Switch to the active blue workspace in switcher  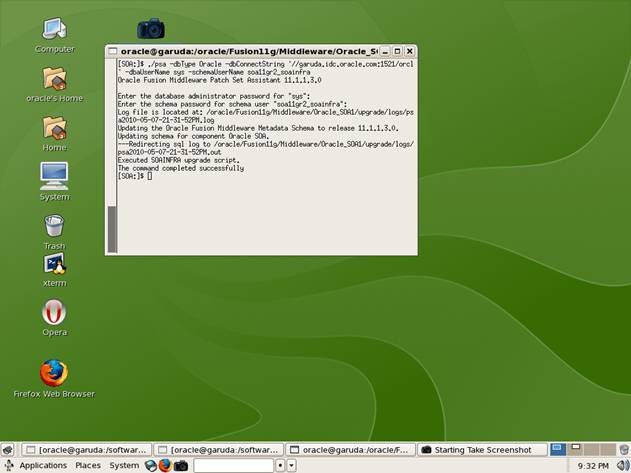[558, 450]
